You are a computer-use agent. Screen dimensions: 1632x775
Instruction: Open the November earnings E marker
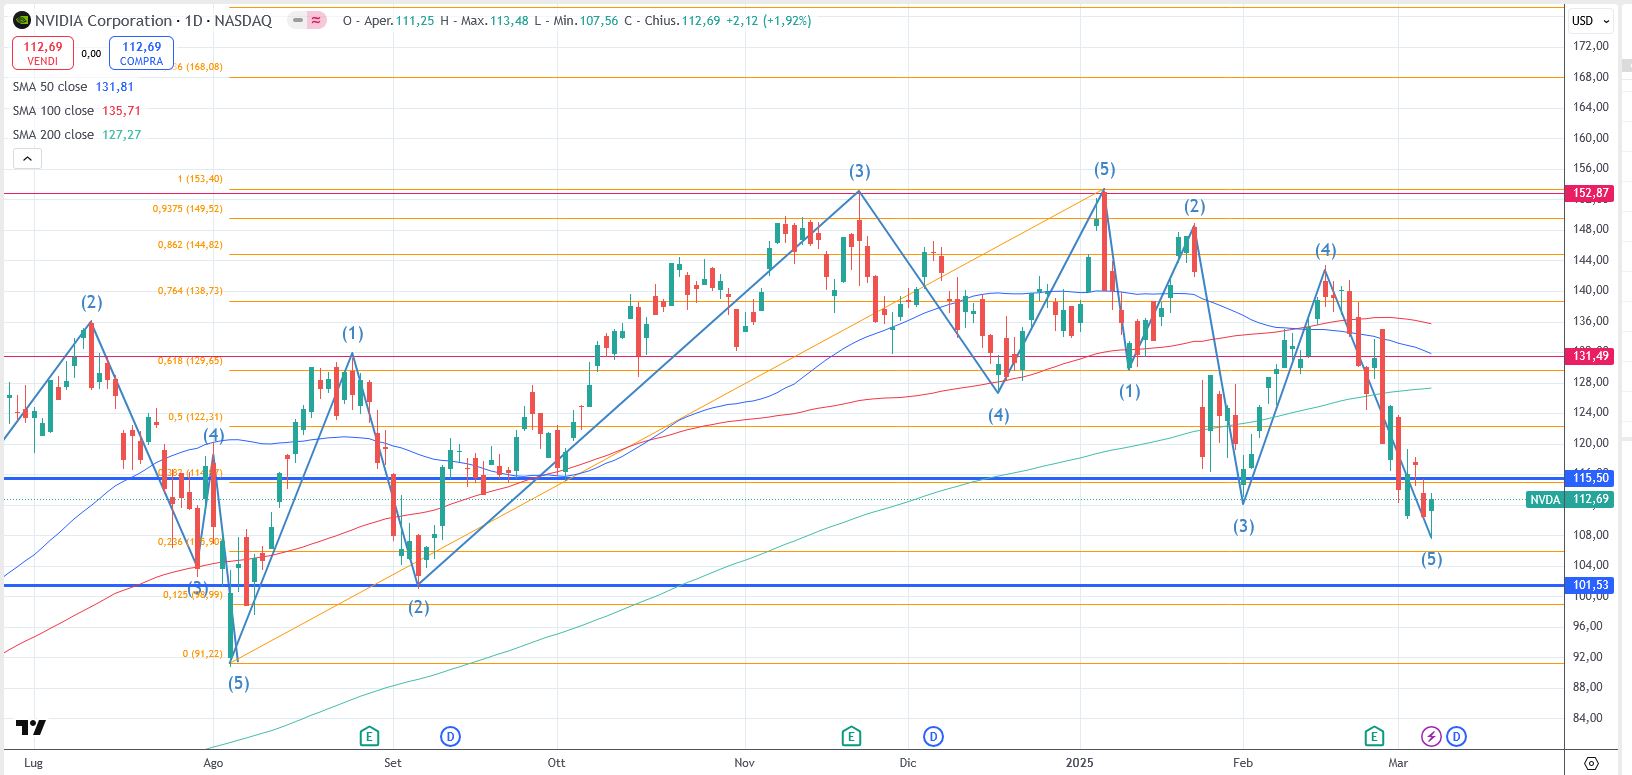point(851,737)
